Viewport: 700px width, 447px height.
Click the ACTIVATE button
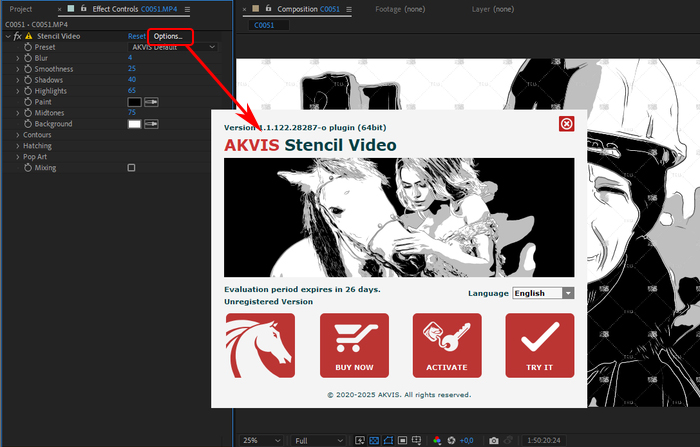pos(447,345)
